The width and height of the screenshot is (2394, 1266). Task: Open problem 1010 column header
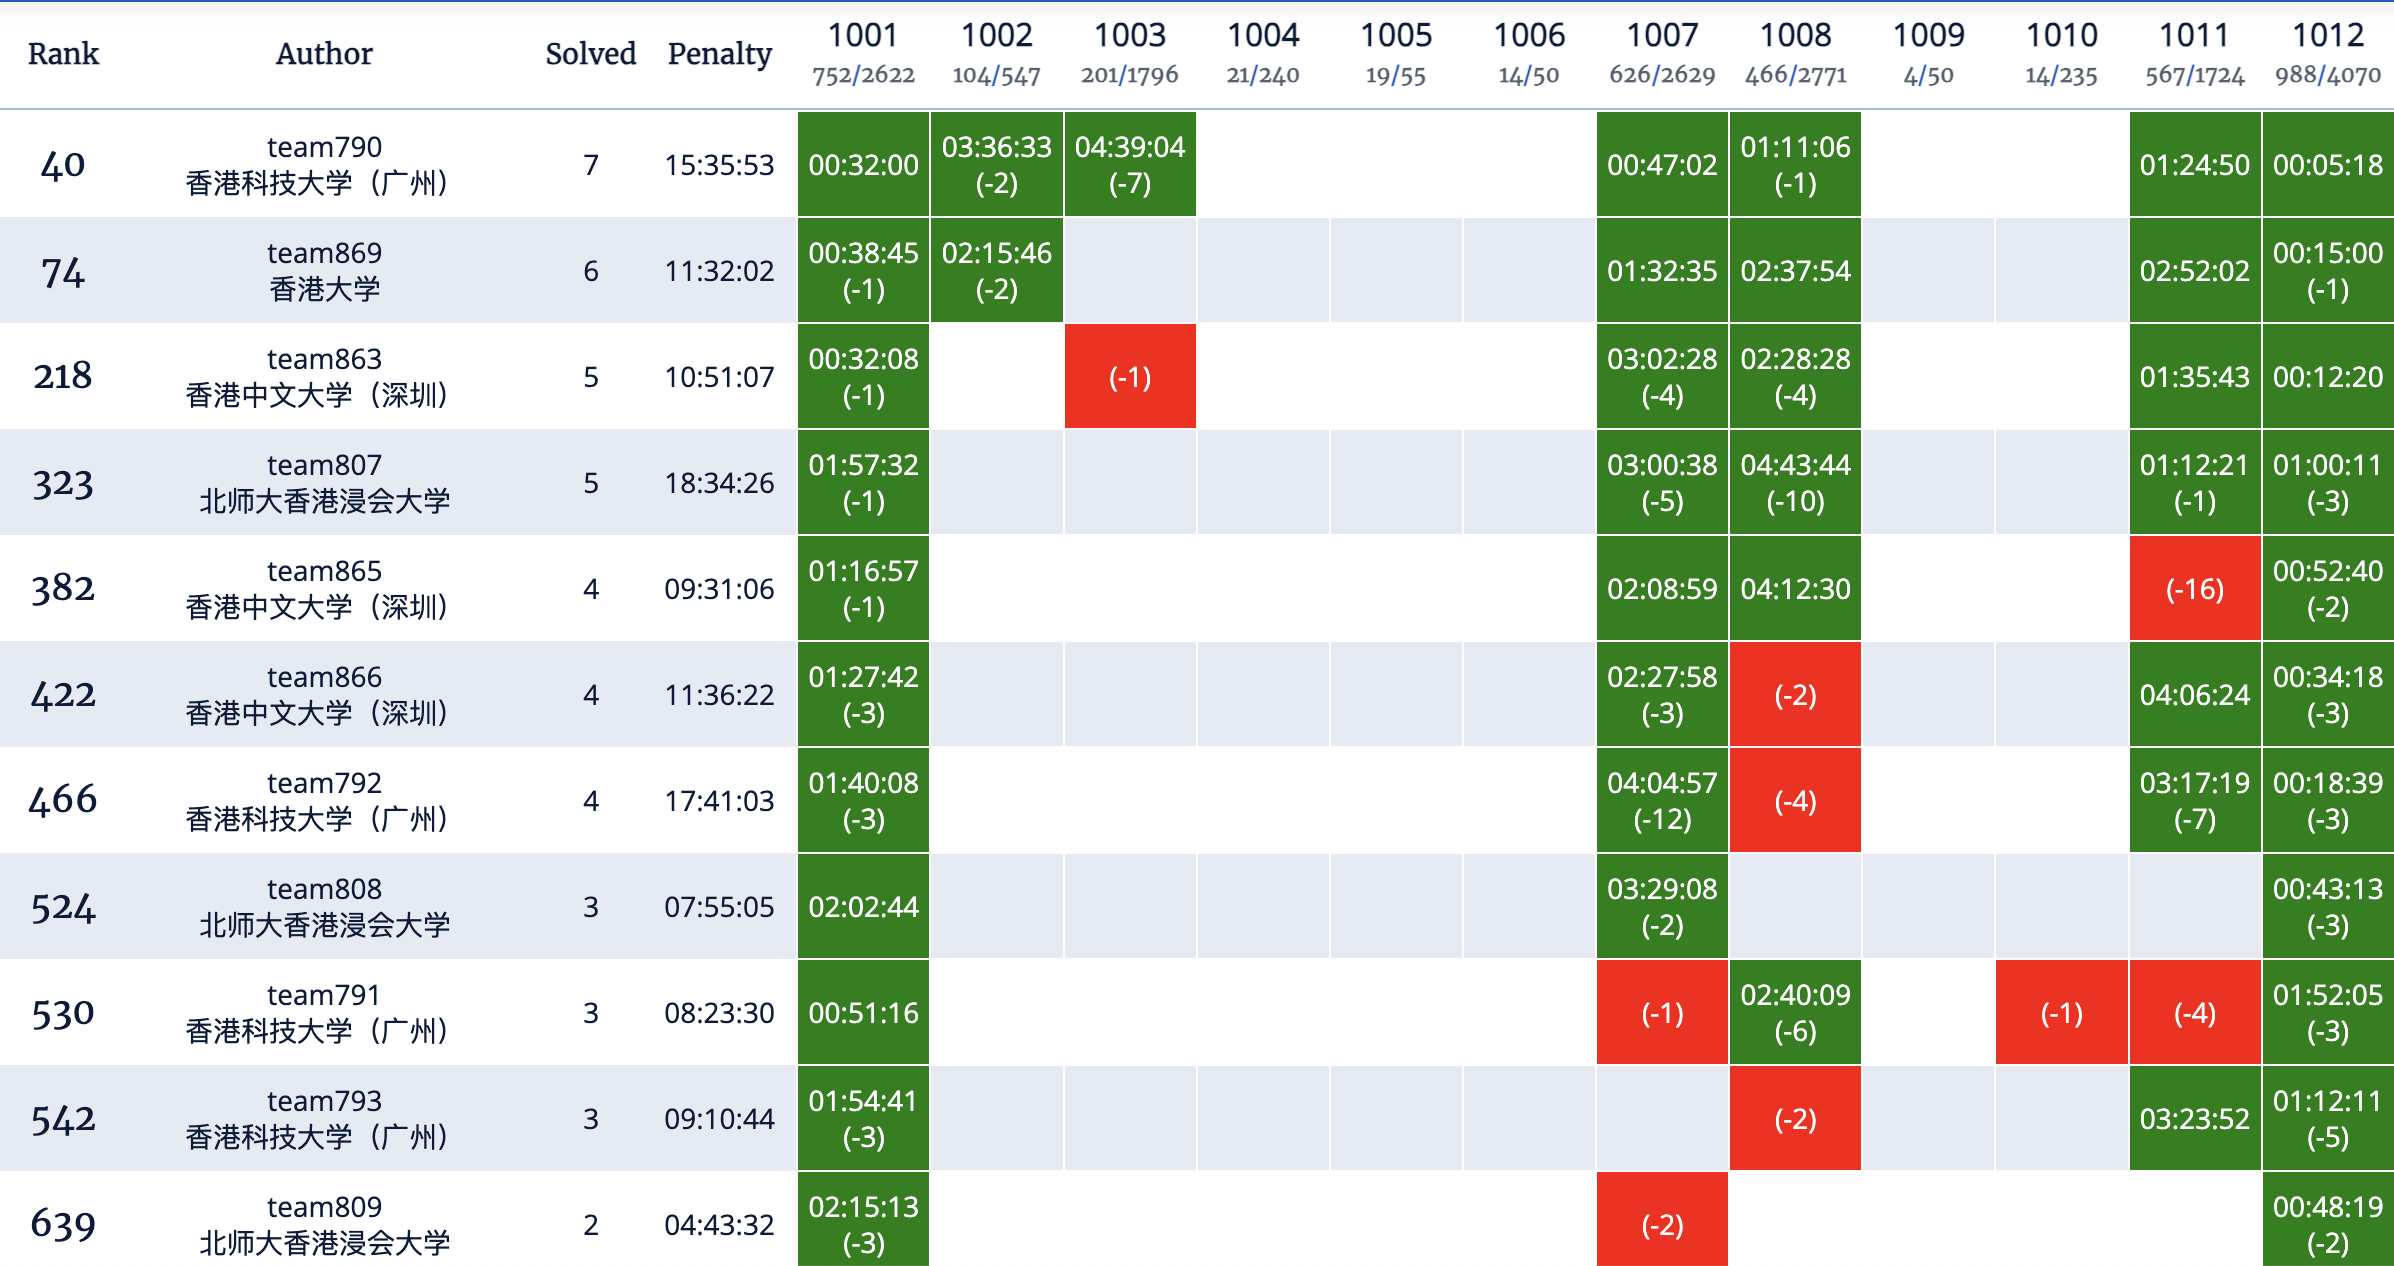pos(2062,54)
